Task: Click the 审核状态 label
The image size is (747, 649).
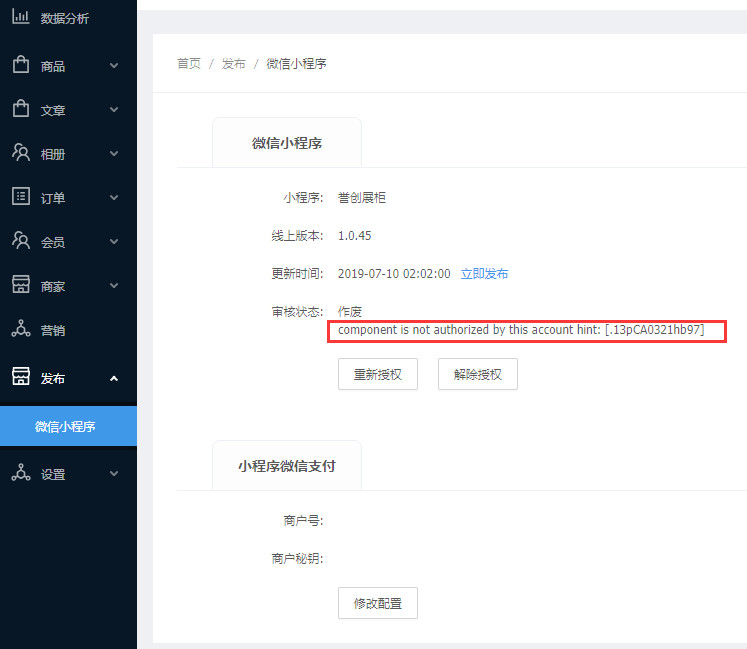Action: click(x=297, y=312)
